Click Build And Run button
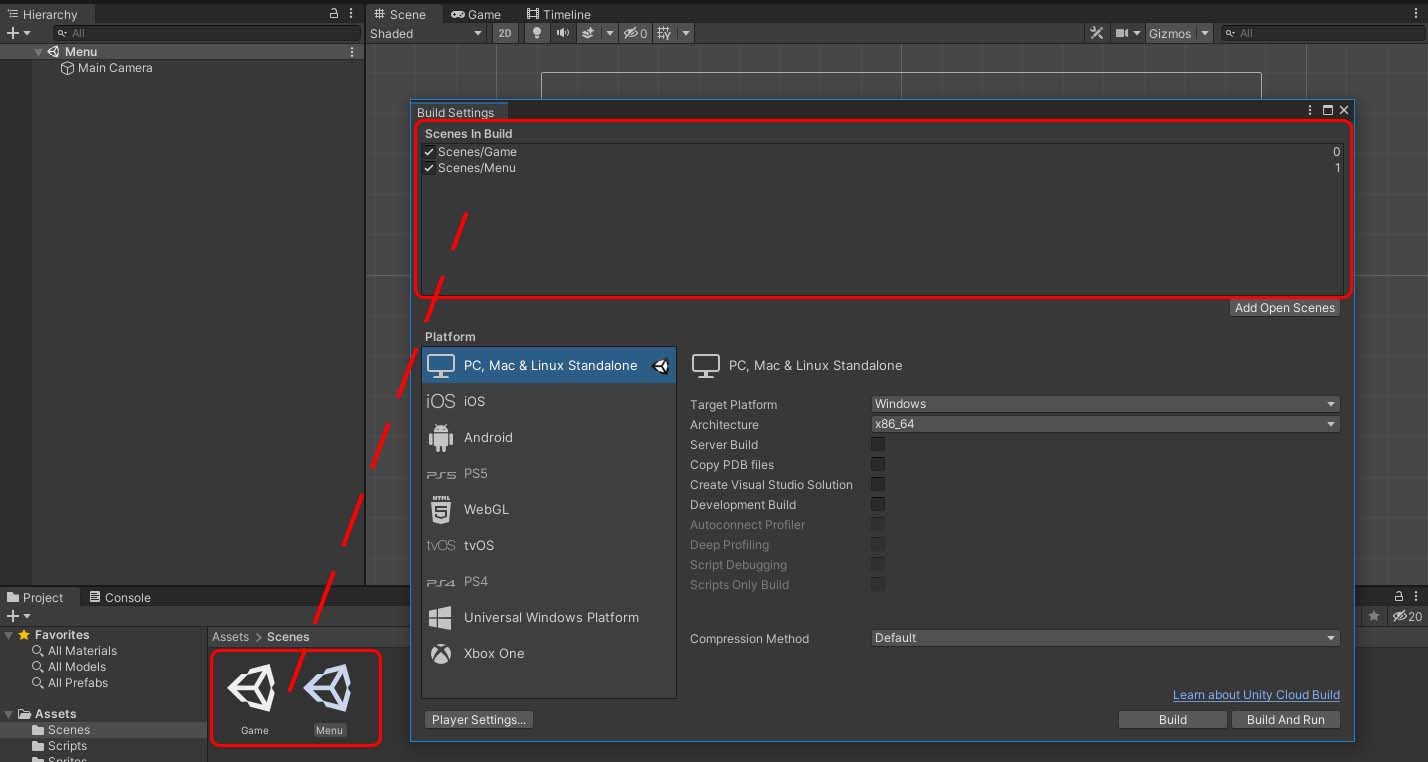 click(1286, 720)
